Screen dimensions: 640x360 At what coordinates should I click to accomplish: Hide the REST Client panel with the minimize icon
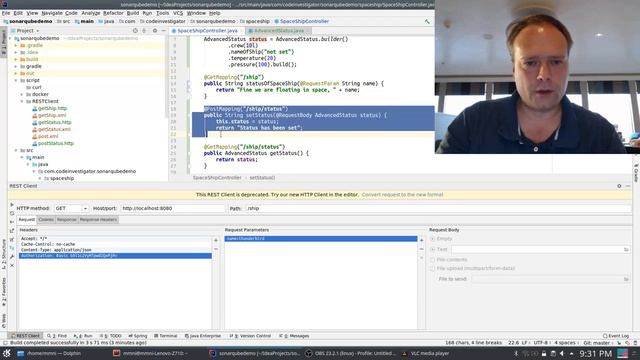click(x=628, y=186)
